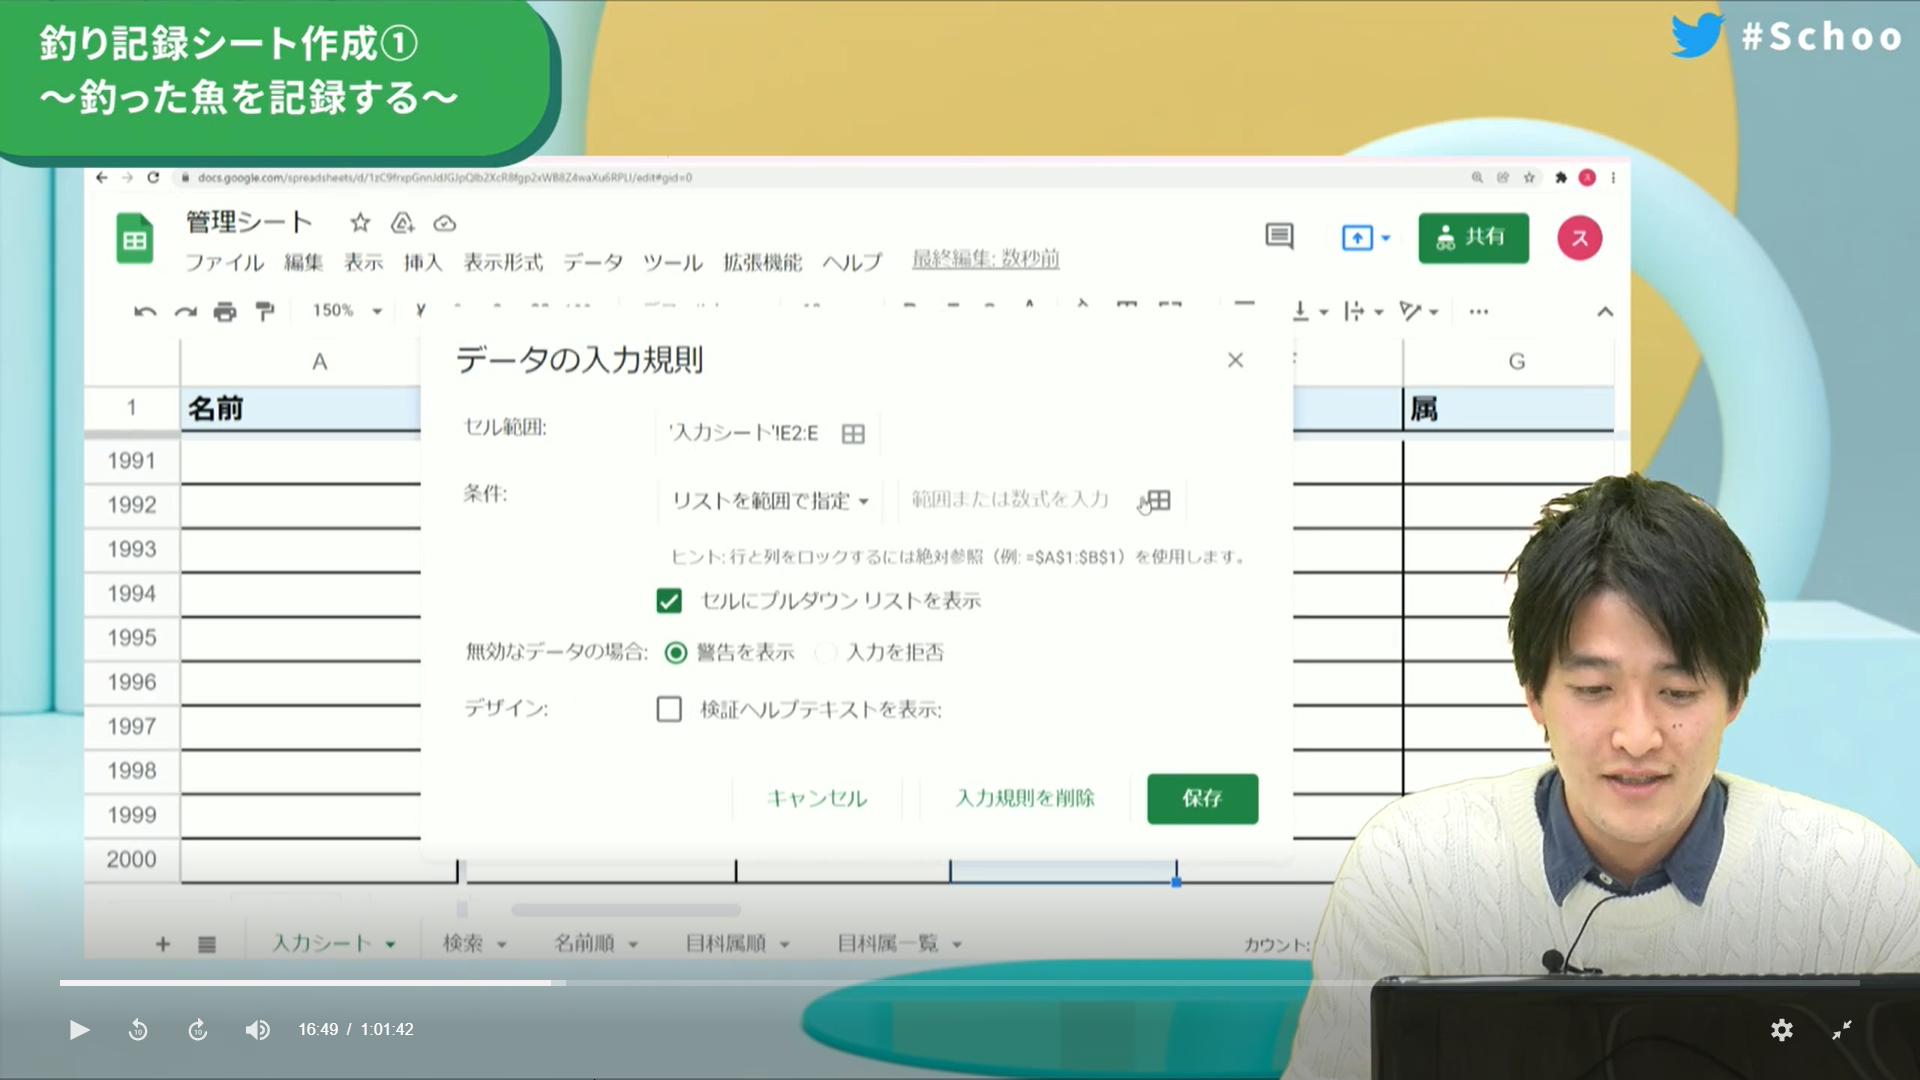
Task: Click grid icon in the condition range field
Action: point(1158,500)
